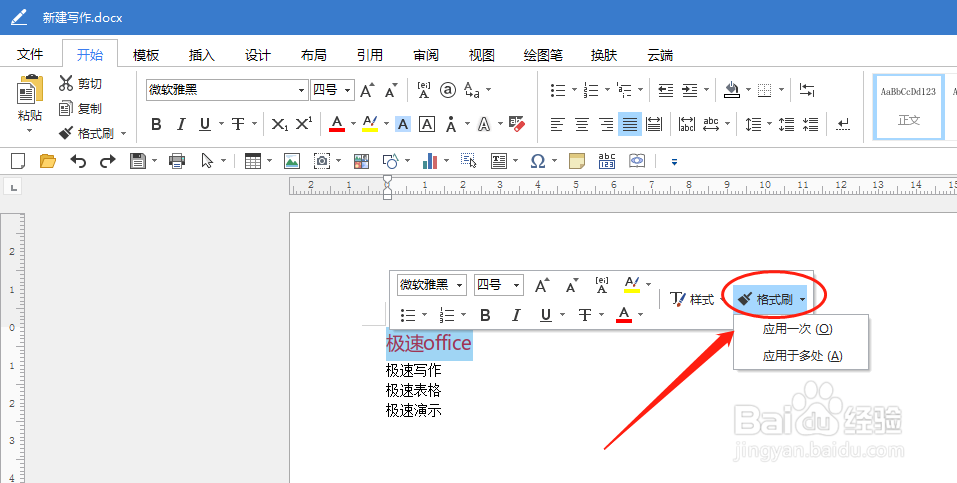
Task: Open mini toolbar font name dropdown
Action: click(x=460, y=285)
